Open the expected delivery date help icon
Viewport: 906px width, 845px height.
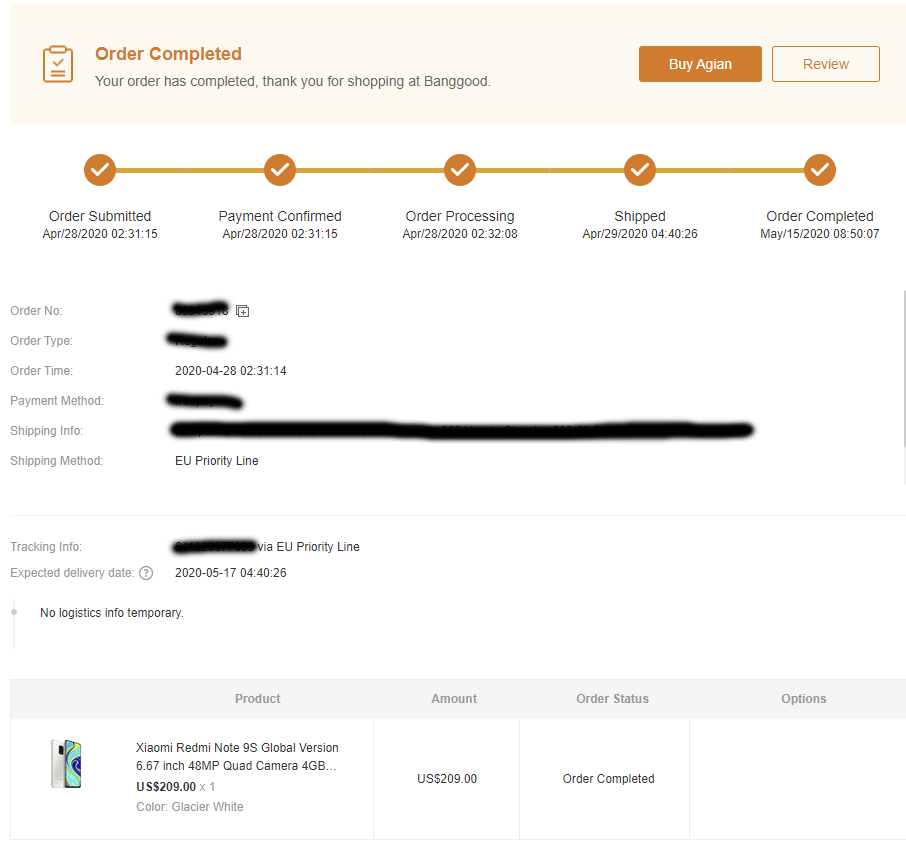pos(146,573)
